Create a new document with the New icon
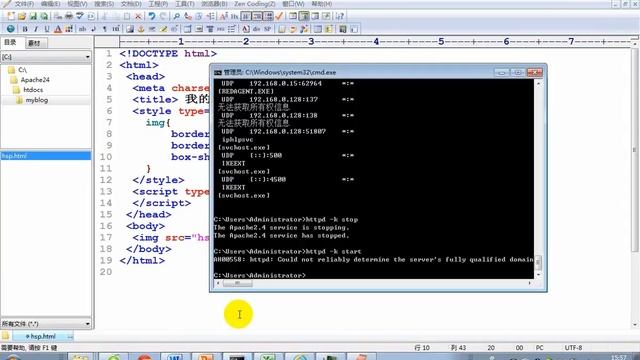Image resolution: width=640 pixels, height=360 pixels. point(11,16)
